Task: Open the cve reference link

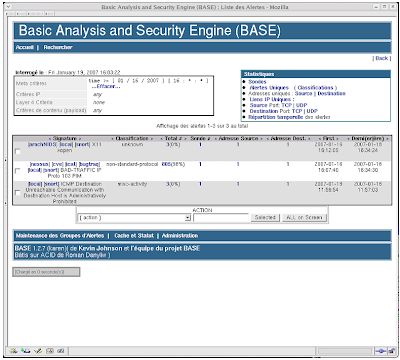Action: (x=58, y=164)
